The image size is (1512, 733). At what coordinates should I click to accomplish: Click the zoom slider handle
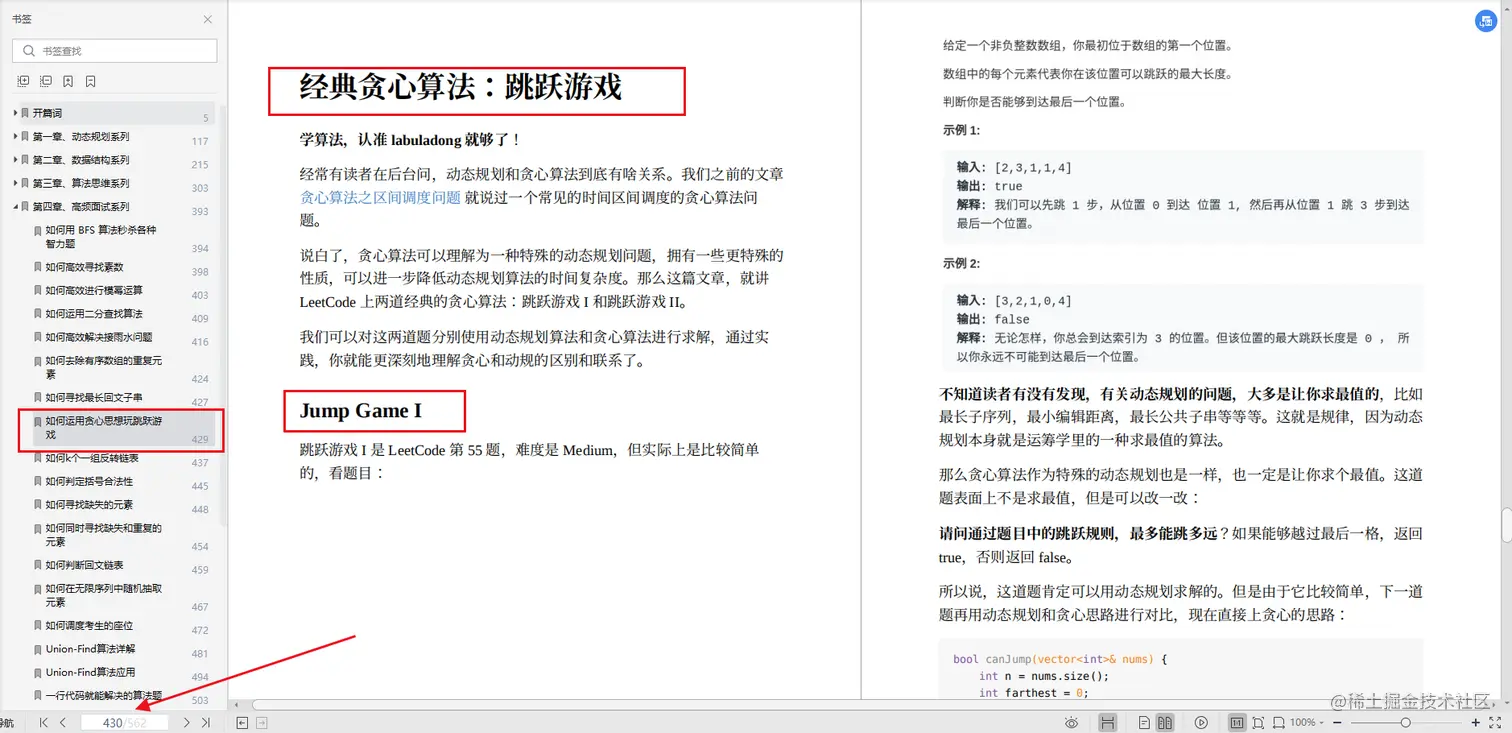click(1406, 723)
